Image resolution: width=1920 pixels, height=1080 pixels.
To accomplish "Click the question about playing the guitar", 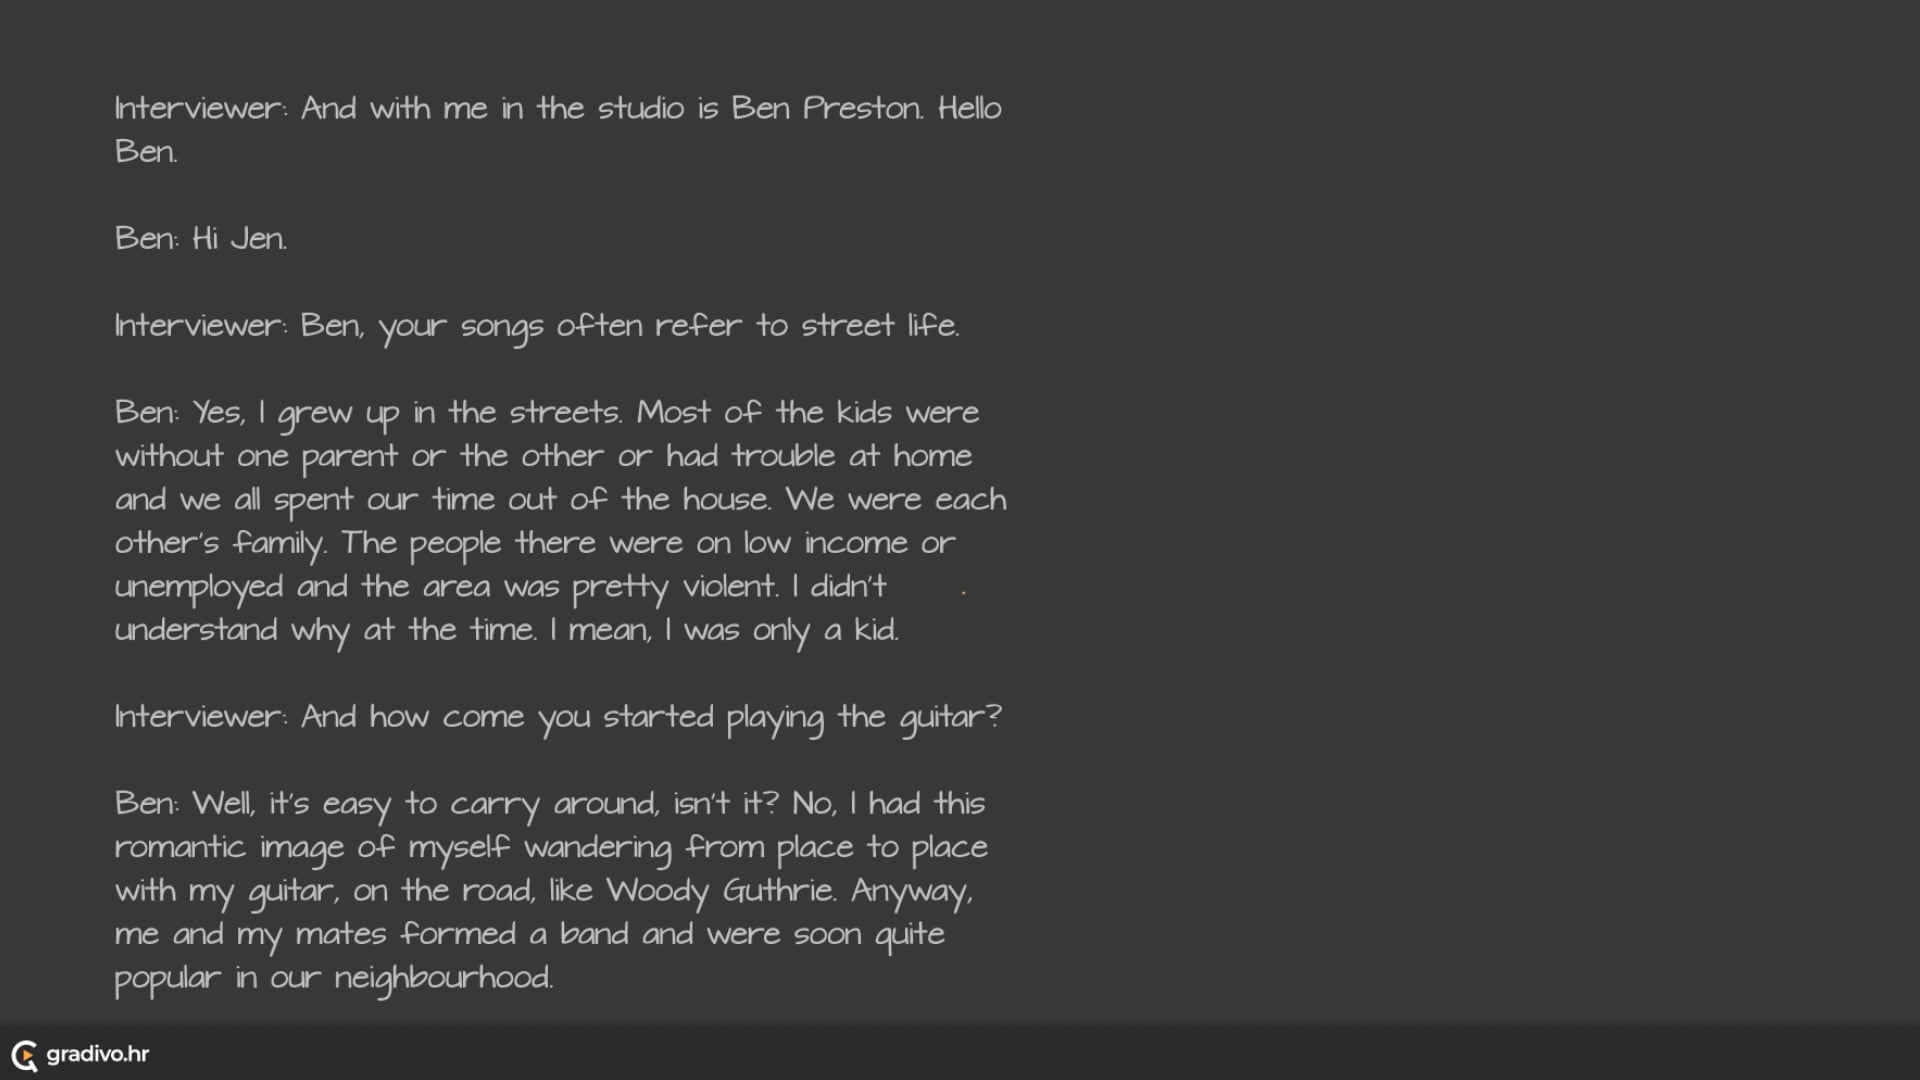I will click(x=651, y=717).
